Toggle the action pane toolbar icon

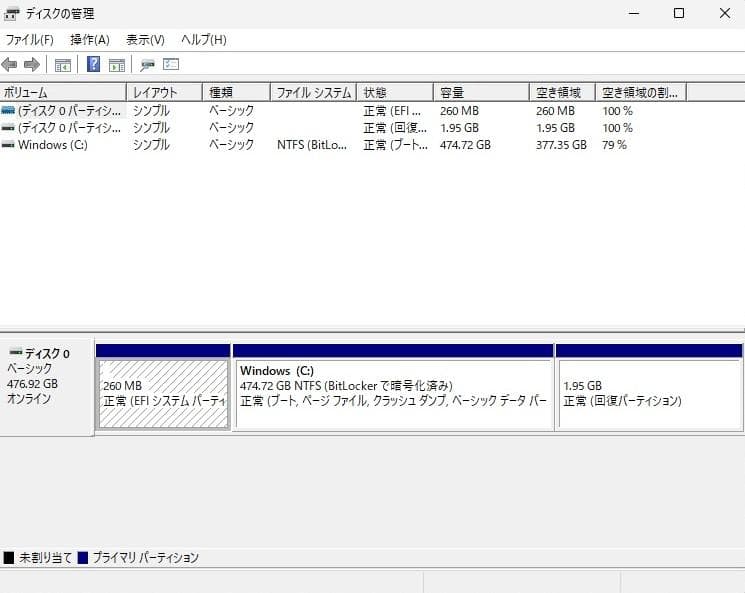117,65
